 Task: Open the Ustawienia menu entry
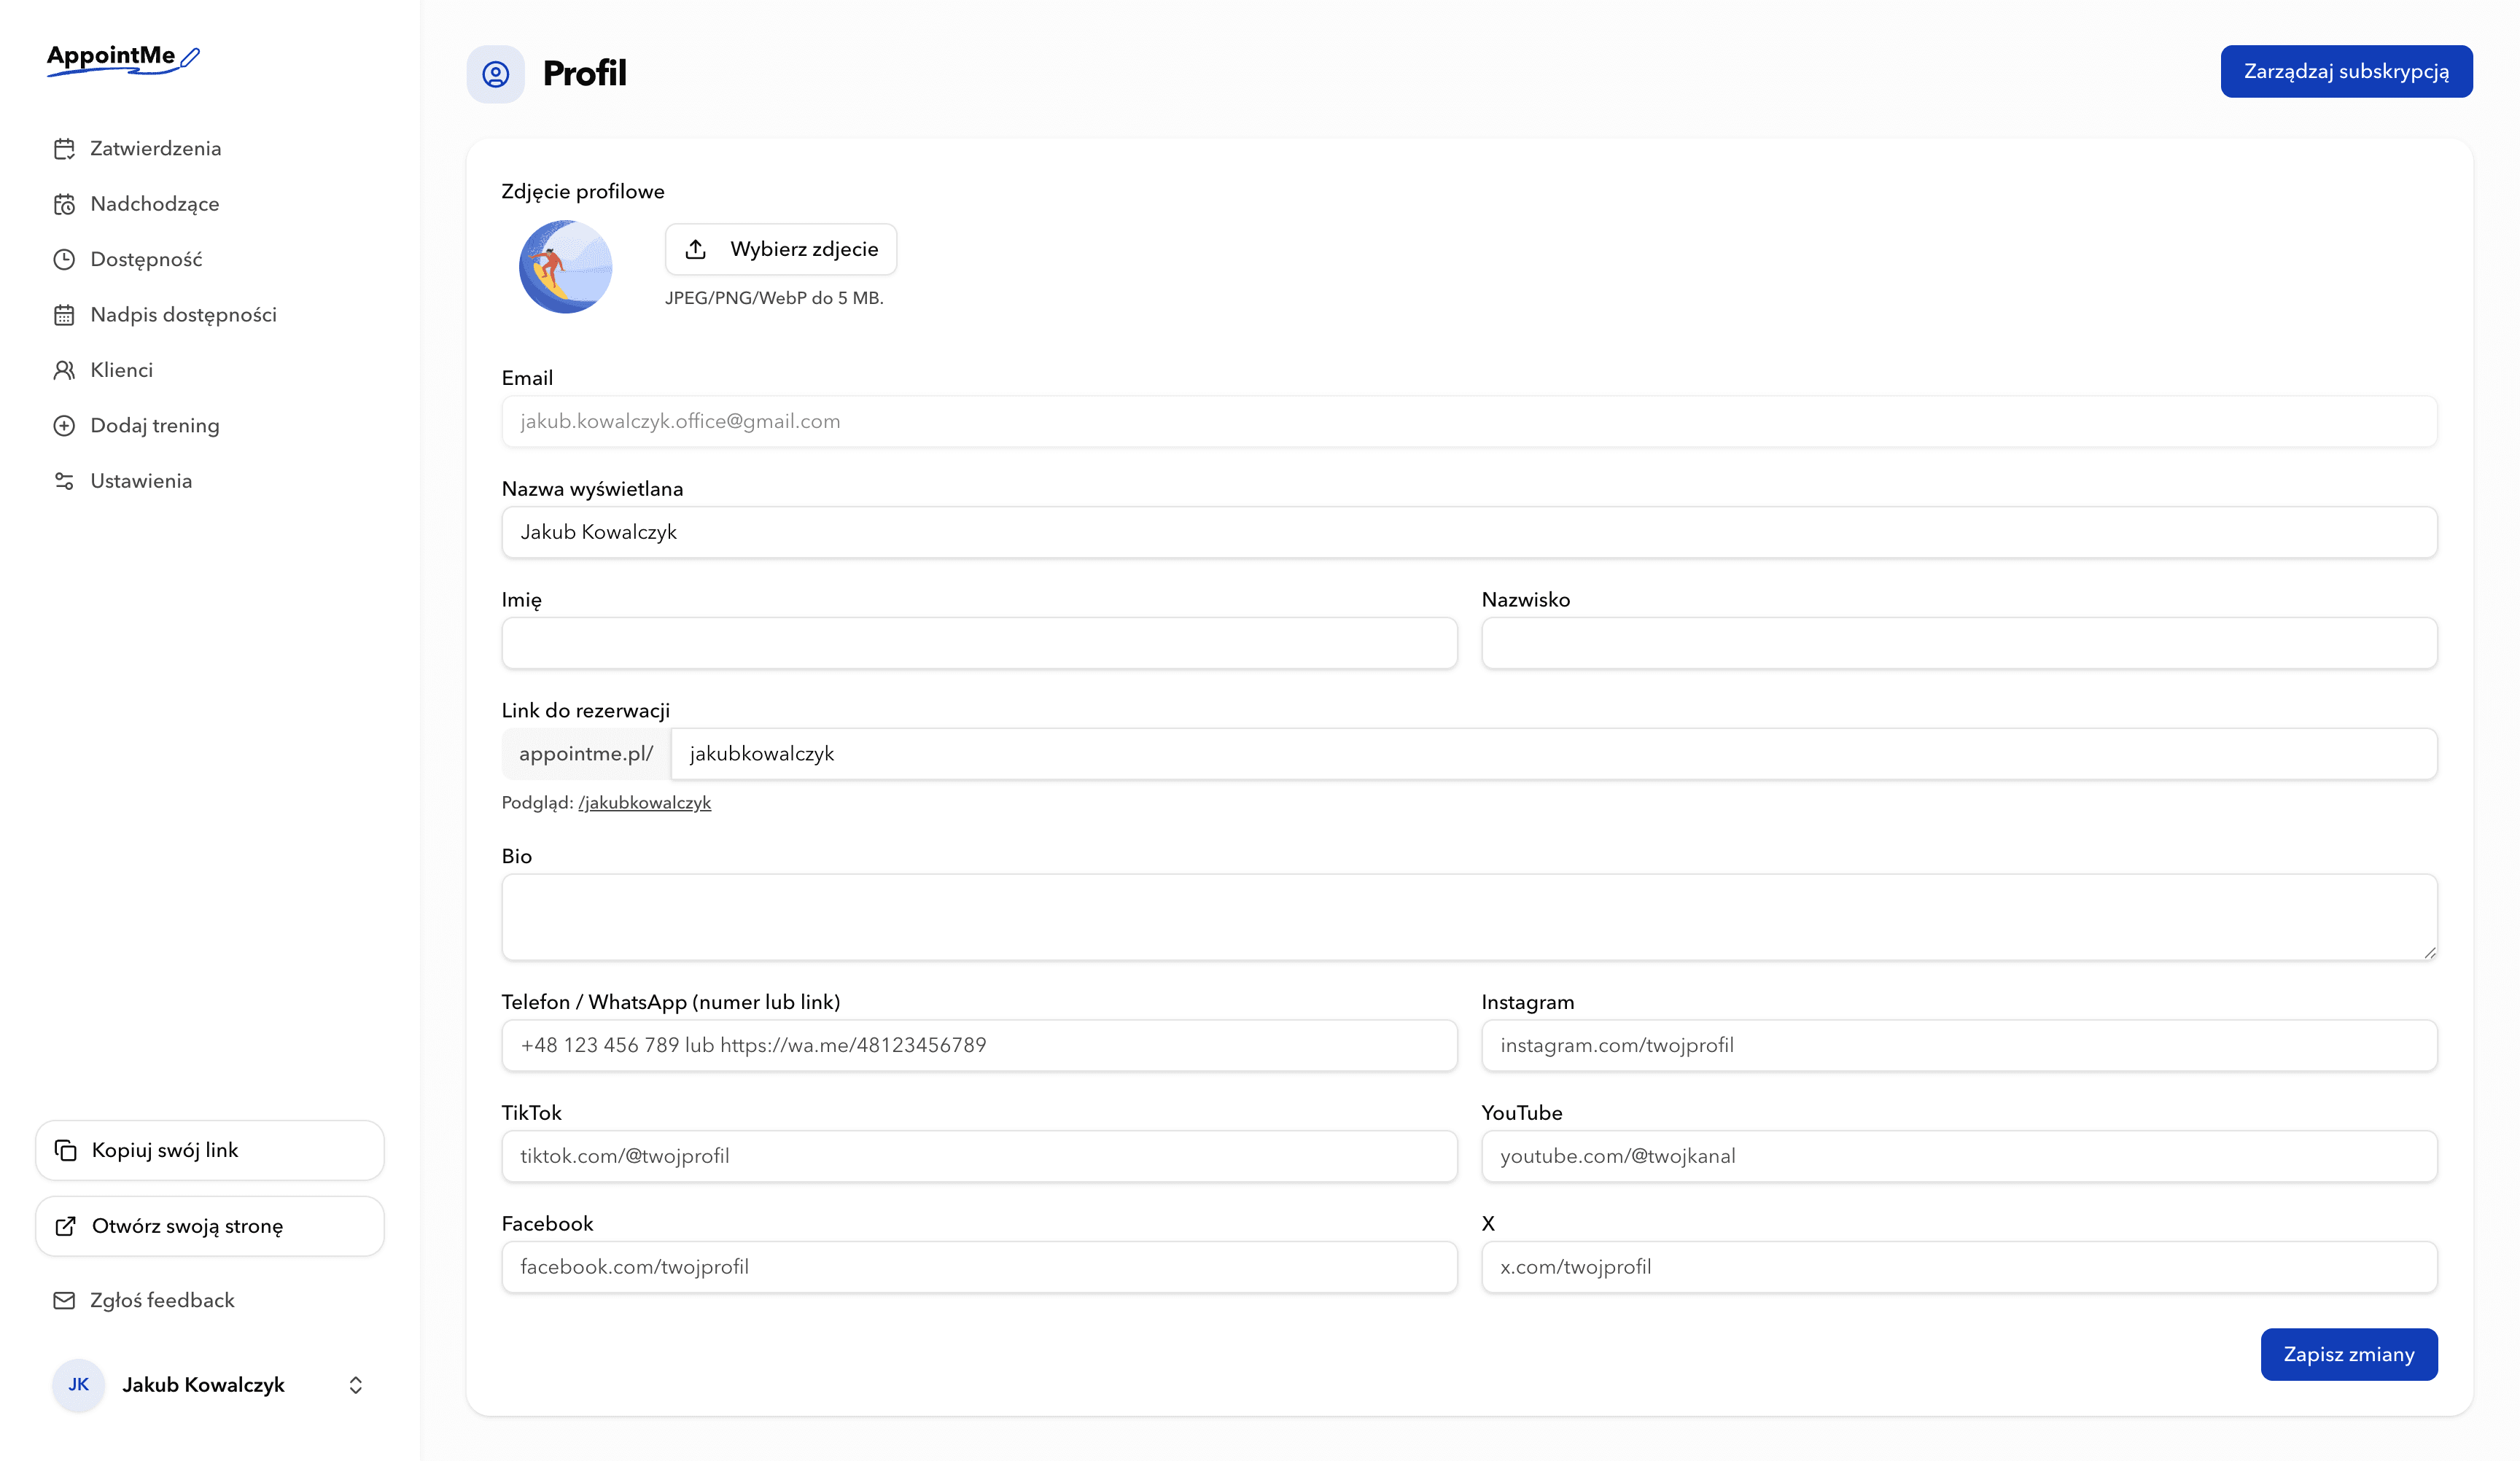141,481
